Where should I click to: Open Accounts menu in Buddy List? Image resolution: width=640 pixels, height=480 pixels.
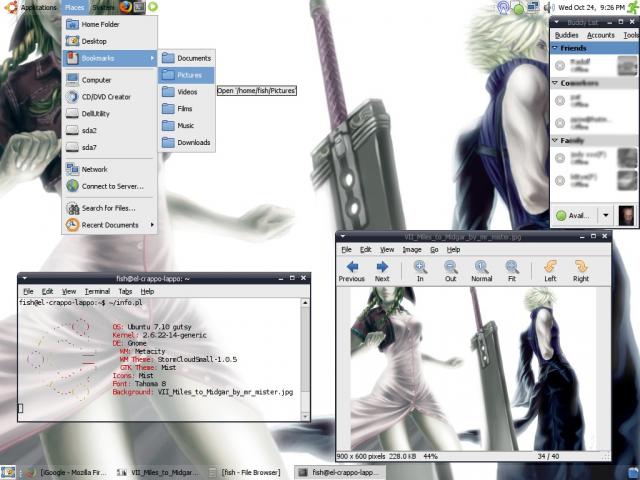tap(601, 35)
